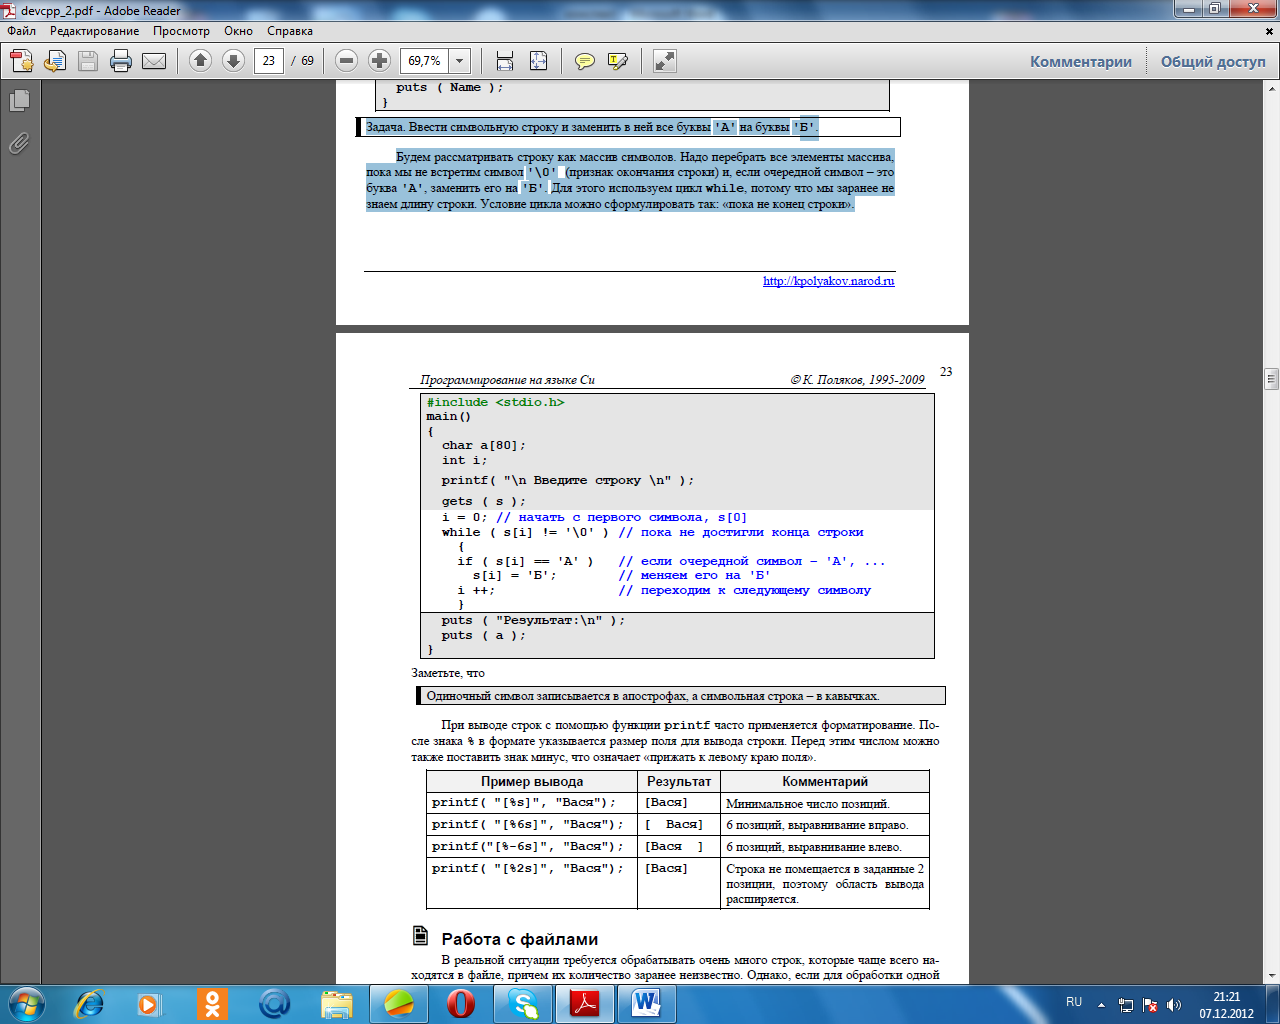Click the Save file floppy icon
1280x1024 pixels.
[88, 61]
